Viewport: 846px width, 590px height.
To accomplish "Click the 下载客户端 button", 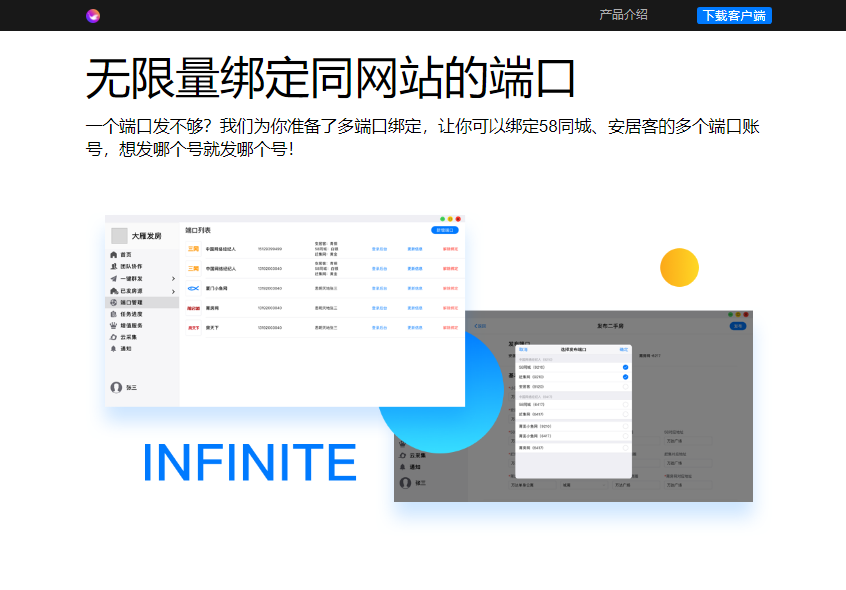I will [734, 15].
